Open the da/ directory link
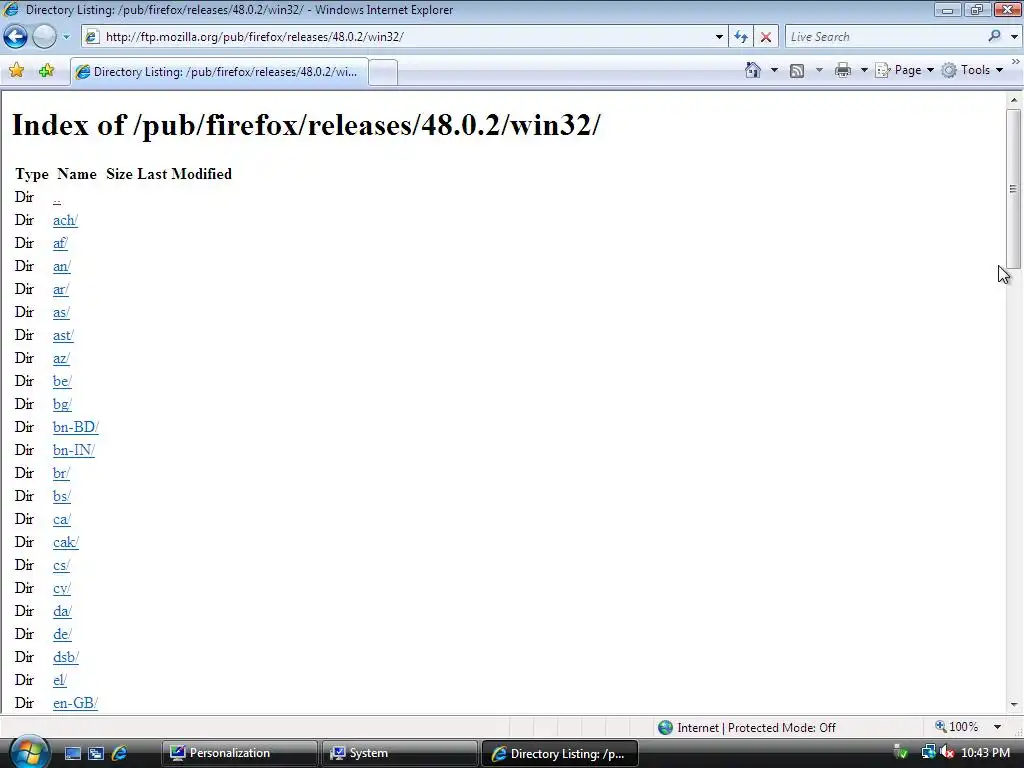 tap(62, 611)
